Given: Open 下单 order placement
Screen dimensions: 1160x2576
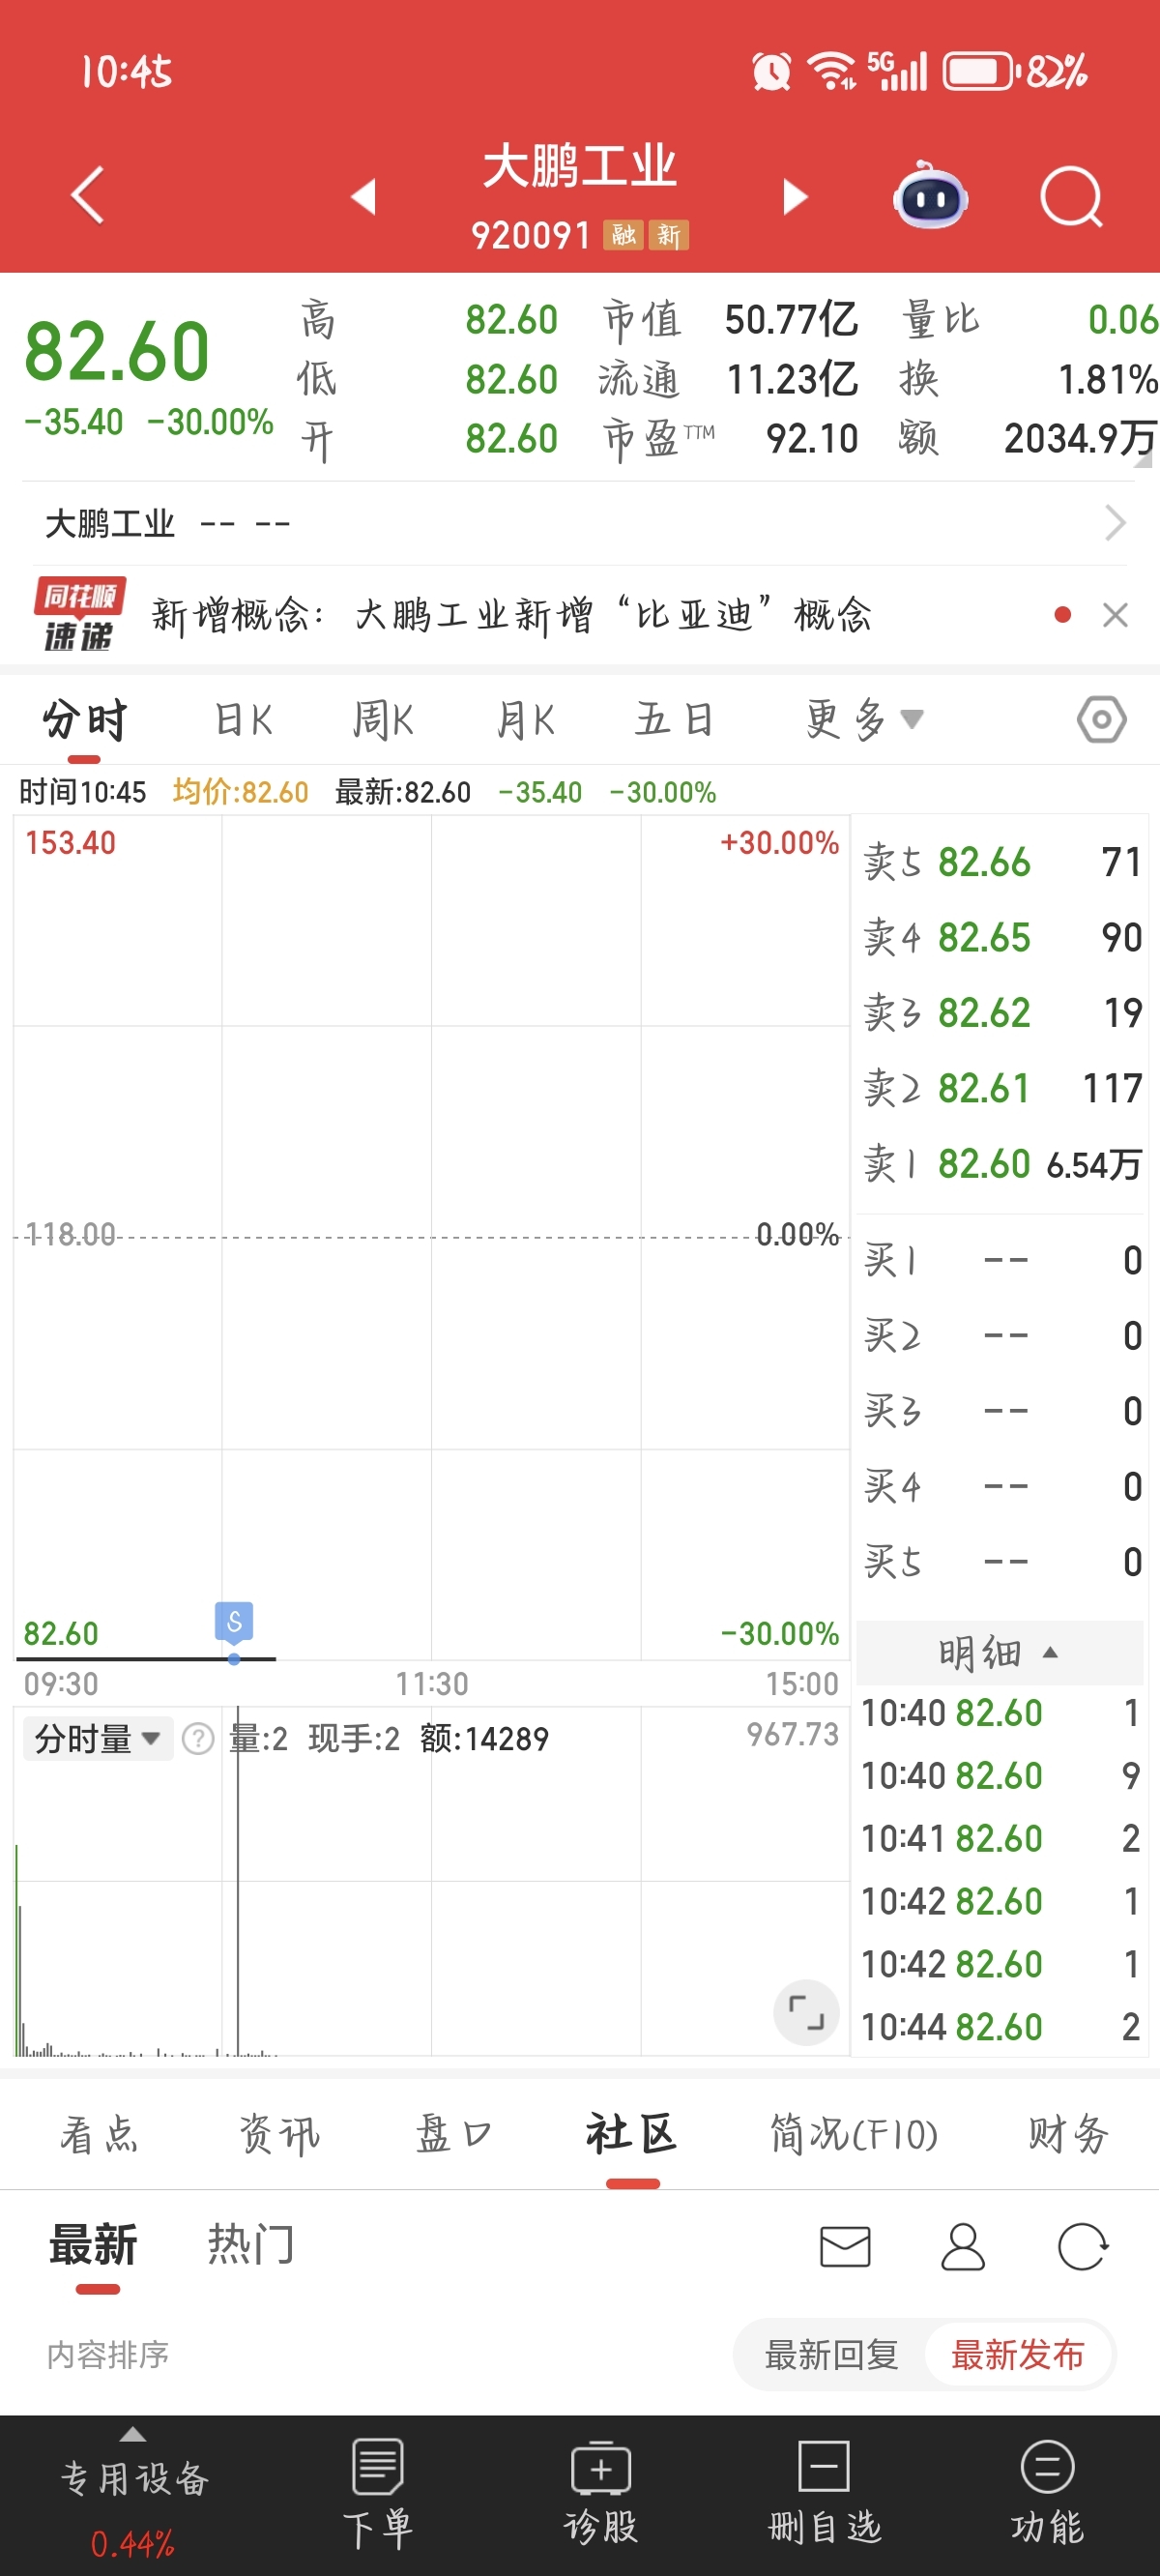Looking at the screenshot, I should click(378, 2491).
